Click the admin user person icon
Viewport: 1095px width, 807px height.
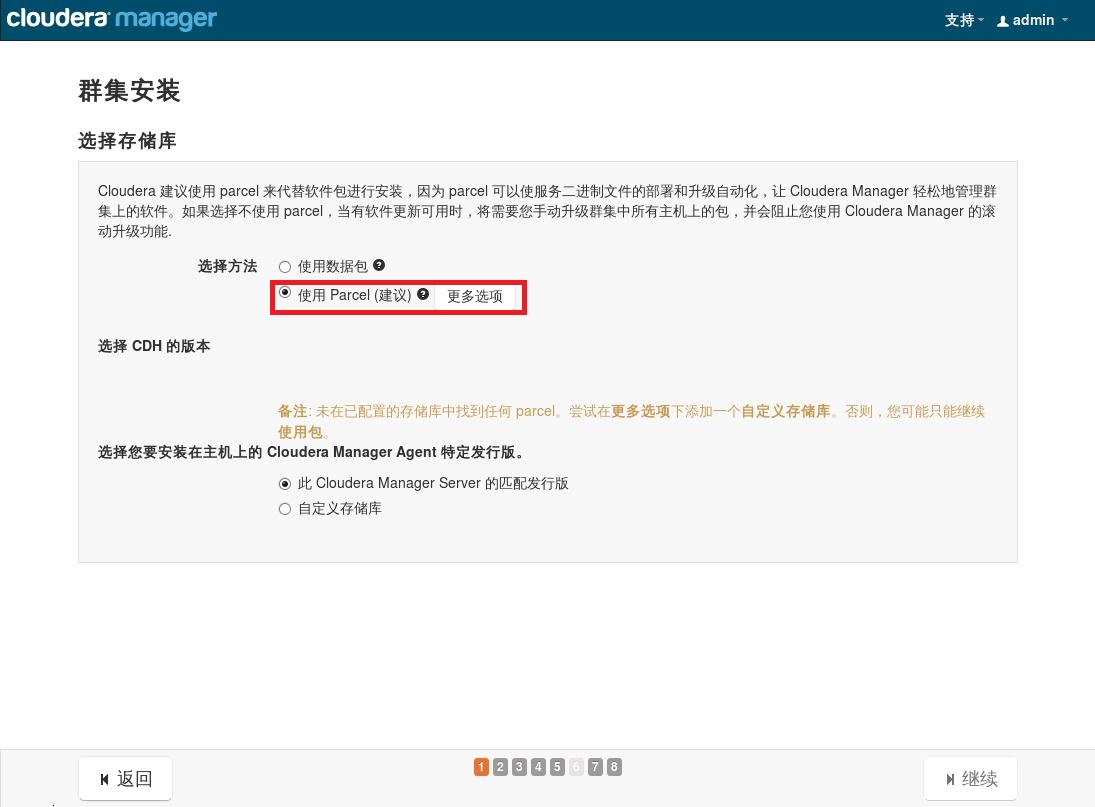click(1003, 21)
